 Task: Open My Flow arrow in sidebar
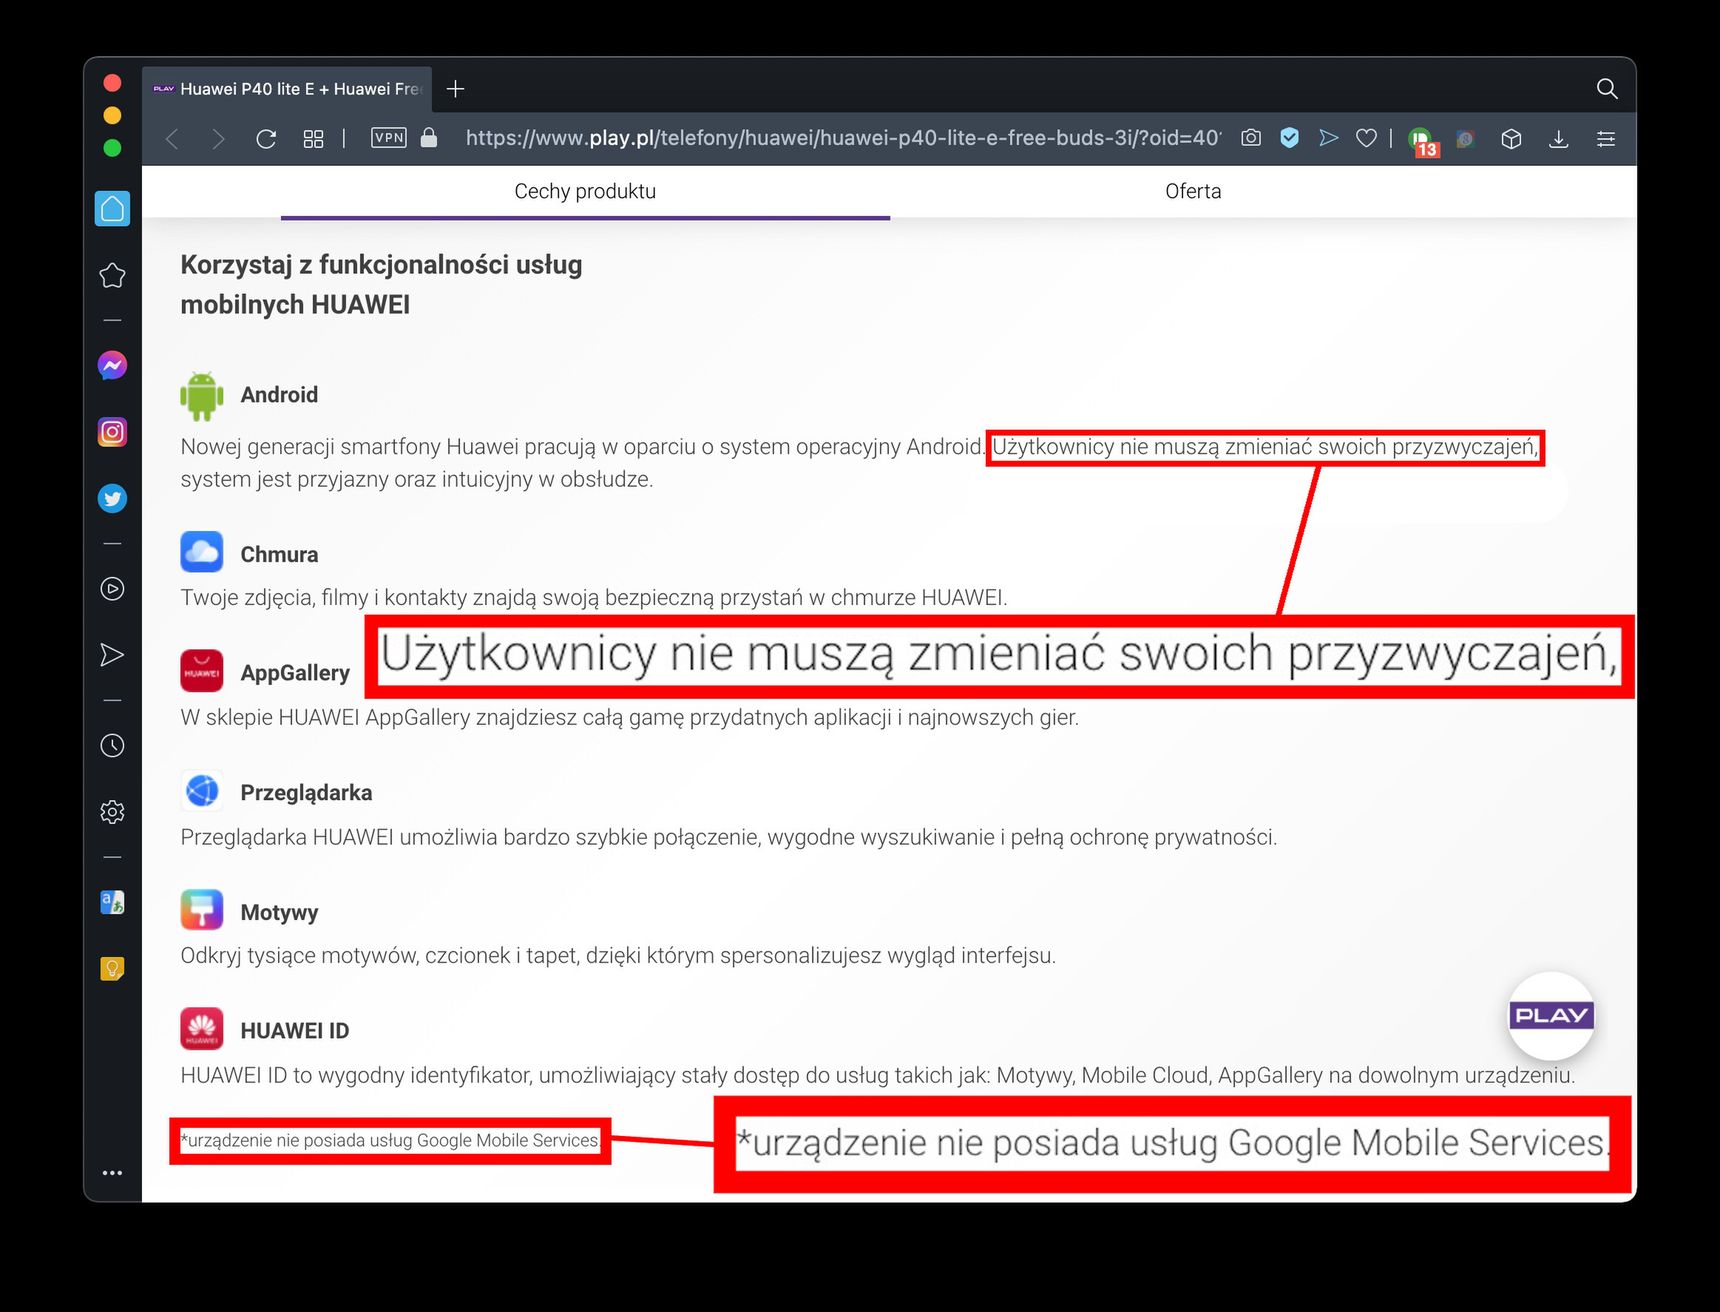(x=112, y=655)
